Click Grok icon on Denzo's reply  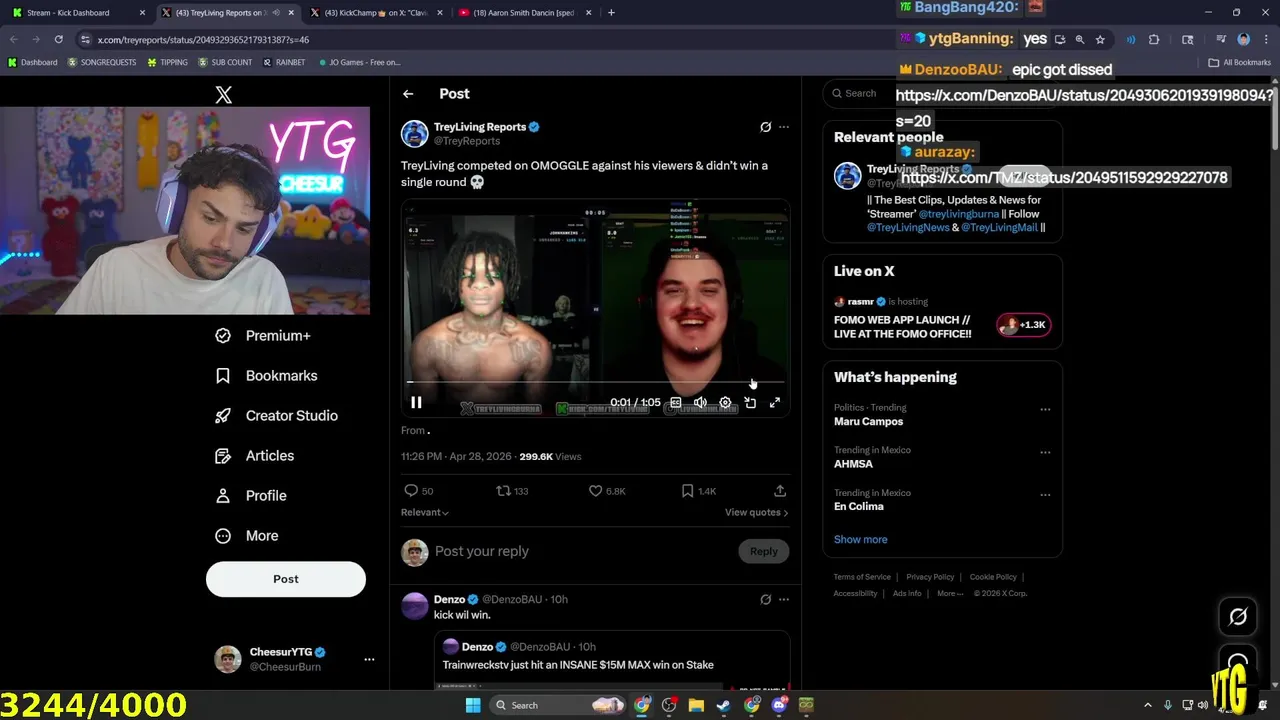[766, 600]
